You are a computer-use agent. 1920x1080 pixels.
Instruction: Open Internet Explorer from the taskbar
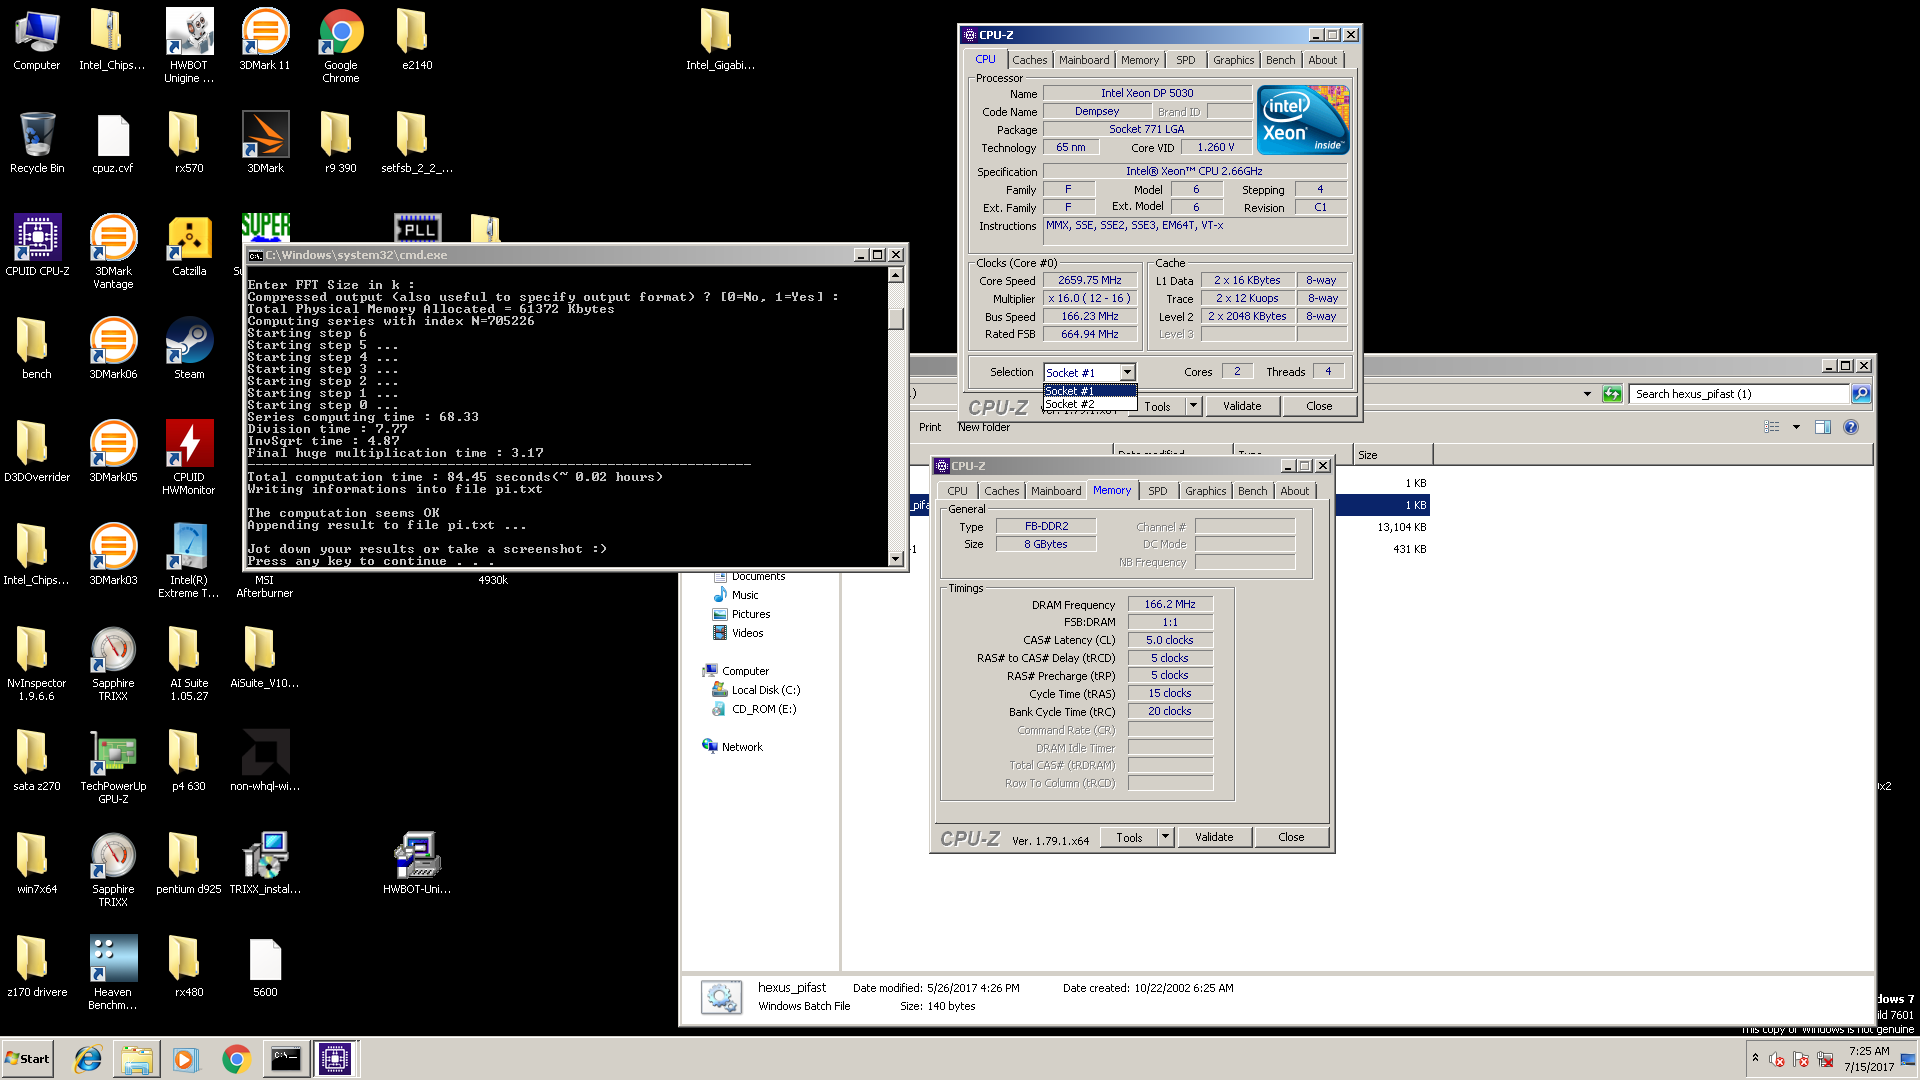(88, 1059)
